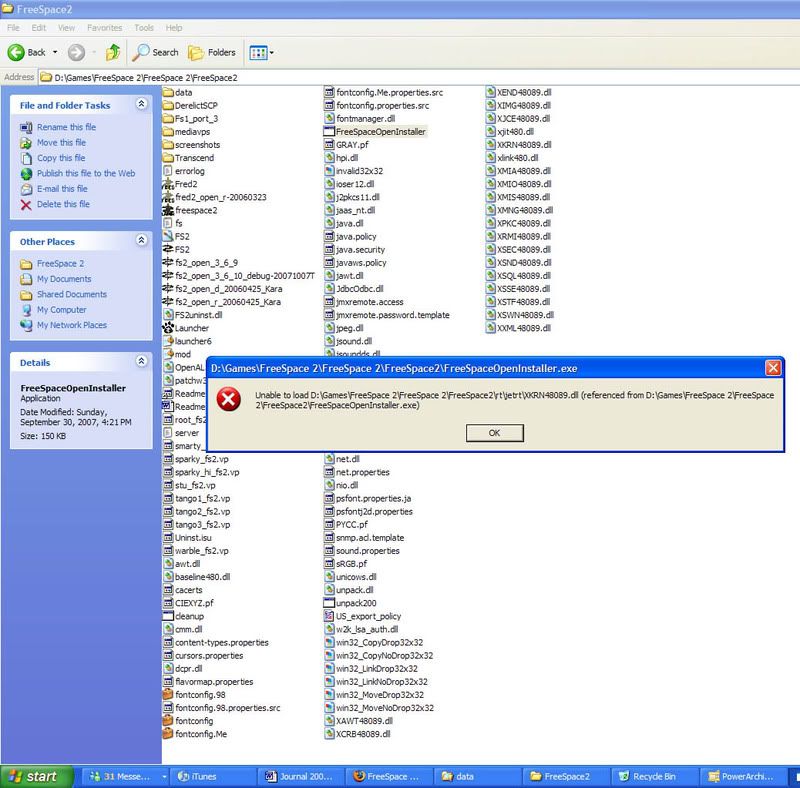The image size is (800, 788).
Task: Open the Views dropdown button
Action: [261, 52]
